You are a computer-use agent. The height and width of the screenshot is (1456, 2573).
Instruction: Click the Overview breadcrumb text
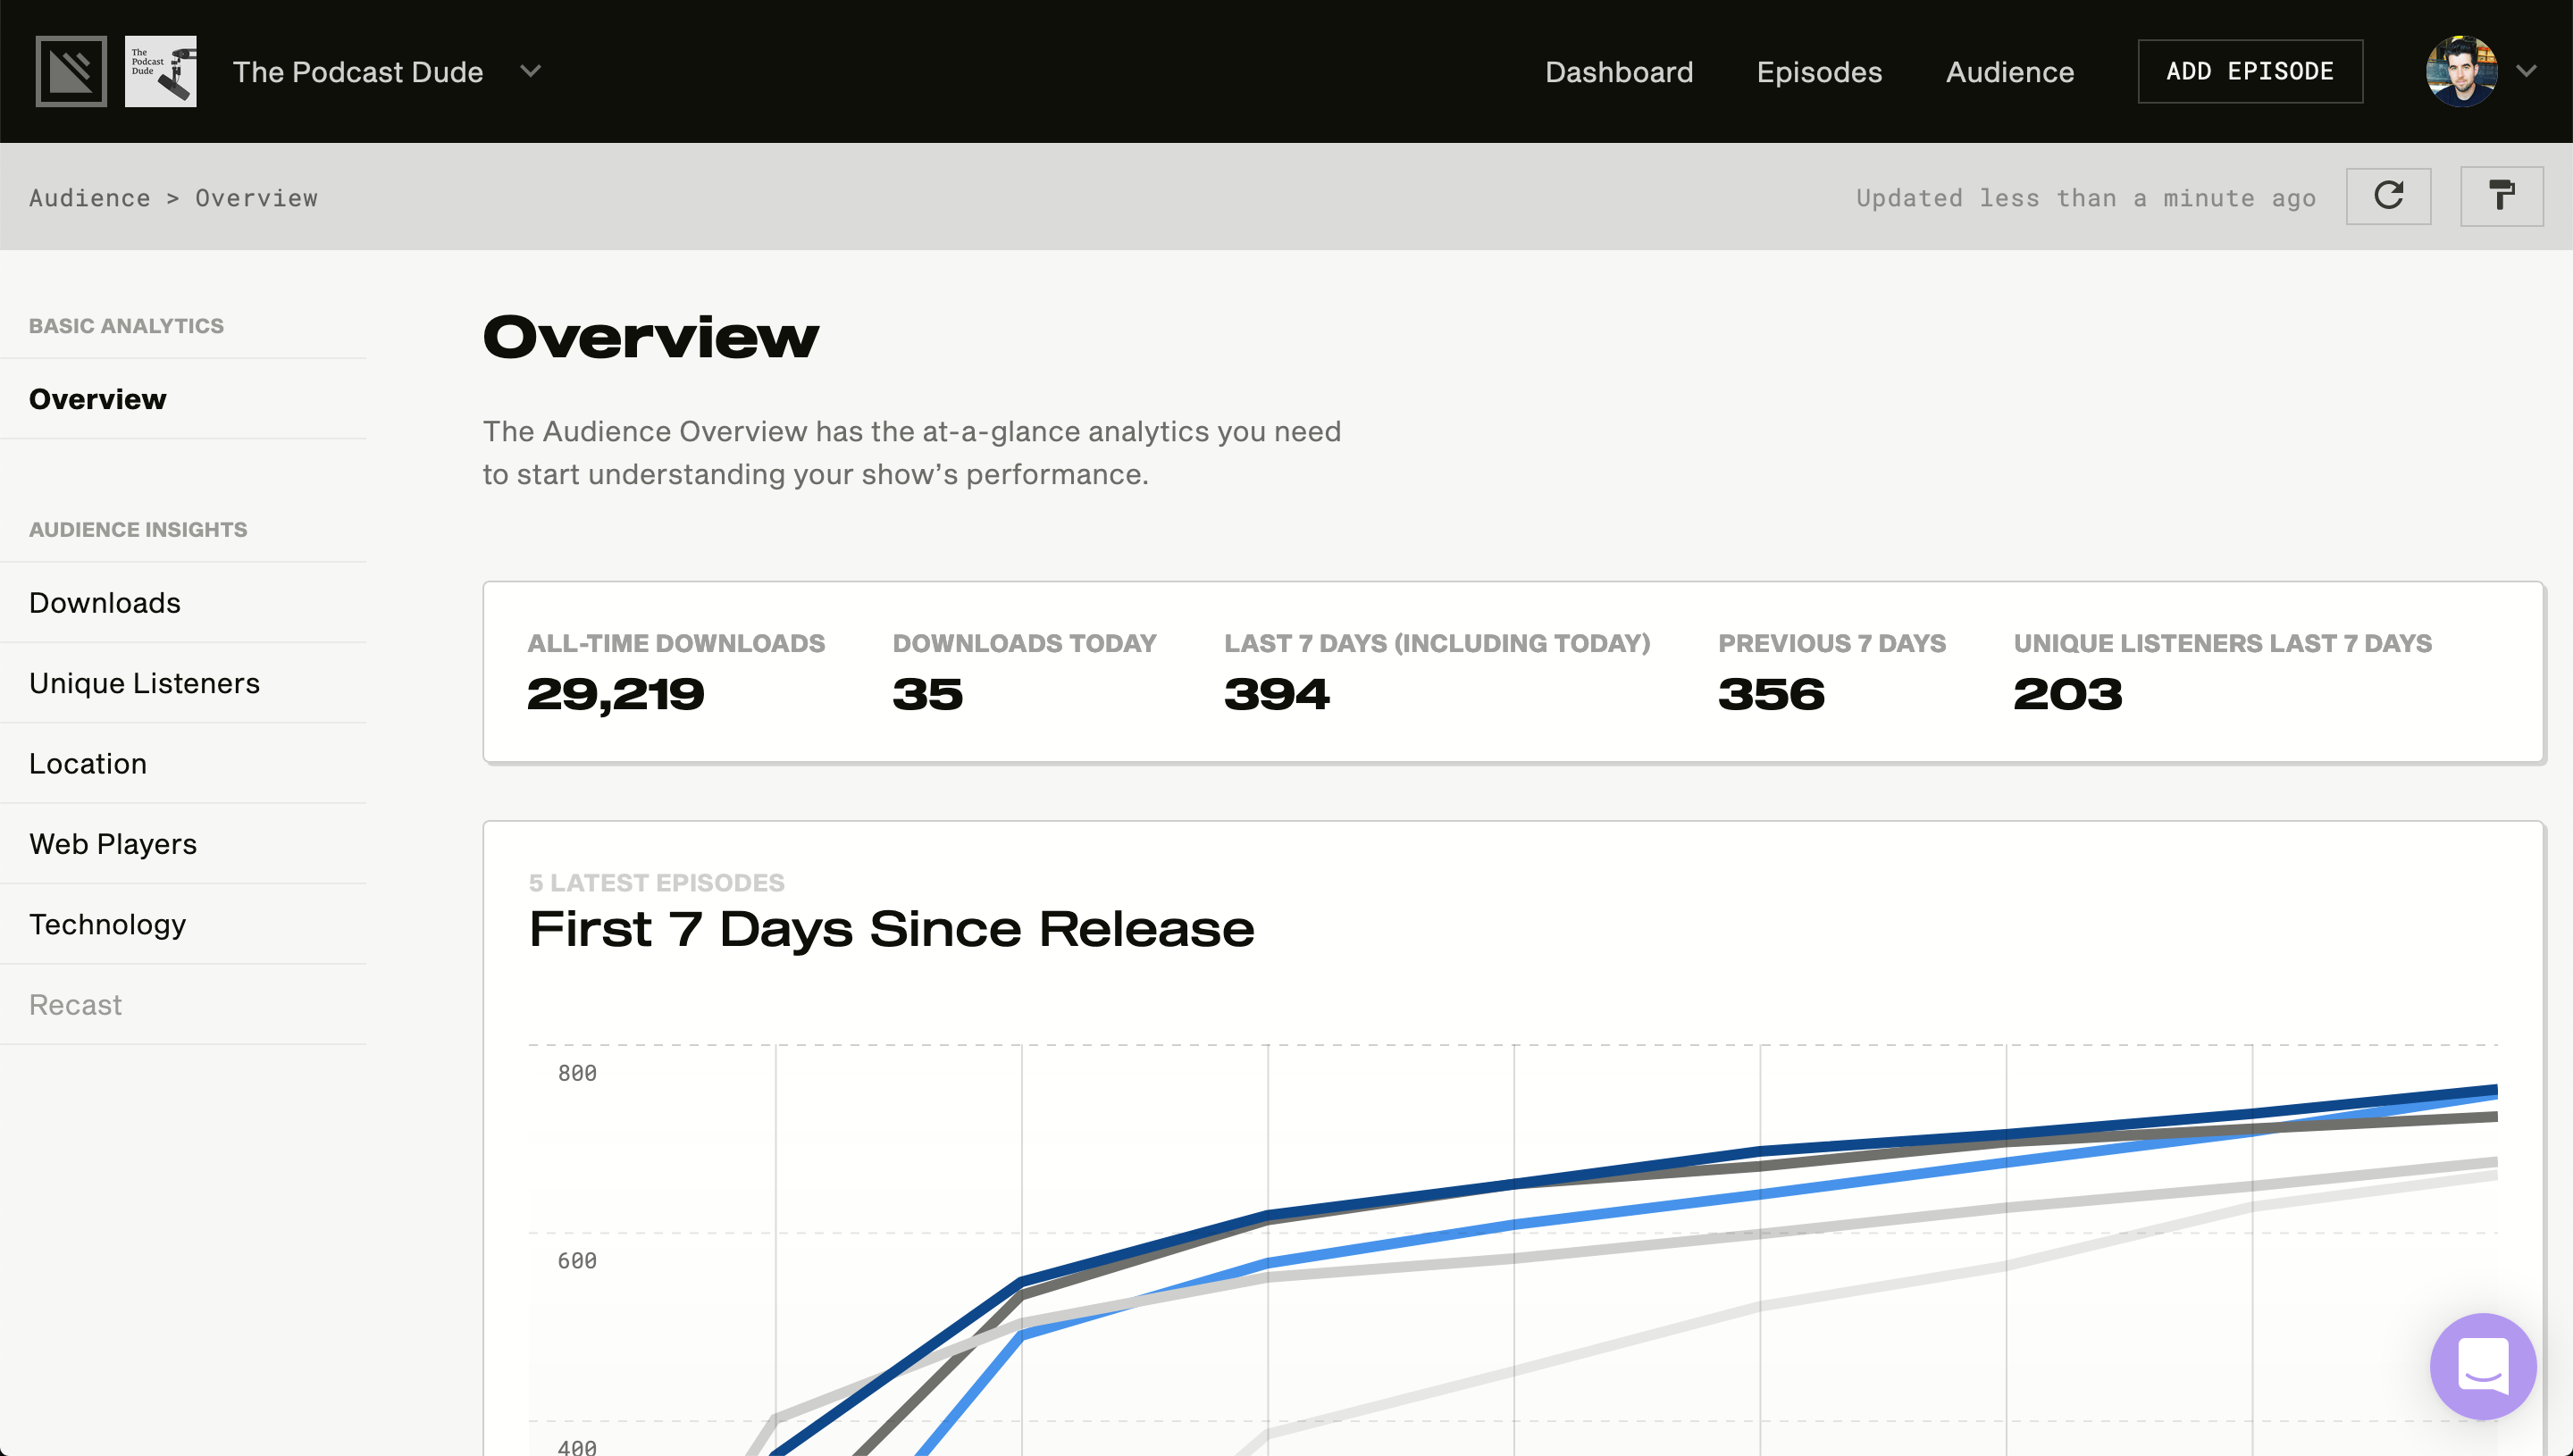tap(257, 198)
